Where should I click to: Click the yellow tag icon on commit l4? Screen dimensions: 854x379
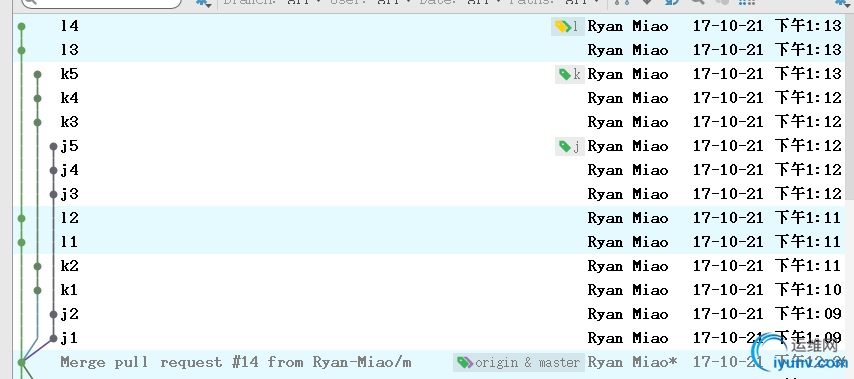563,26
